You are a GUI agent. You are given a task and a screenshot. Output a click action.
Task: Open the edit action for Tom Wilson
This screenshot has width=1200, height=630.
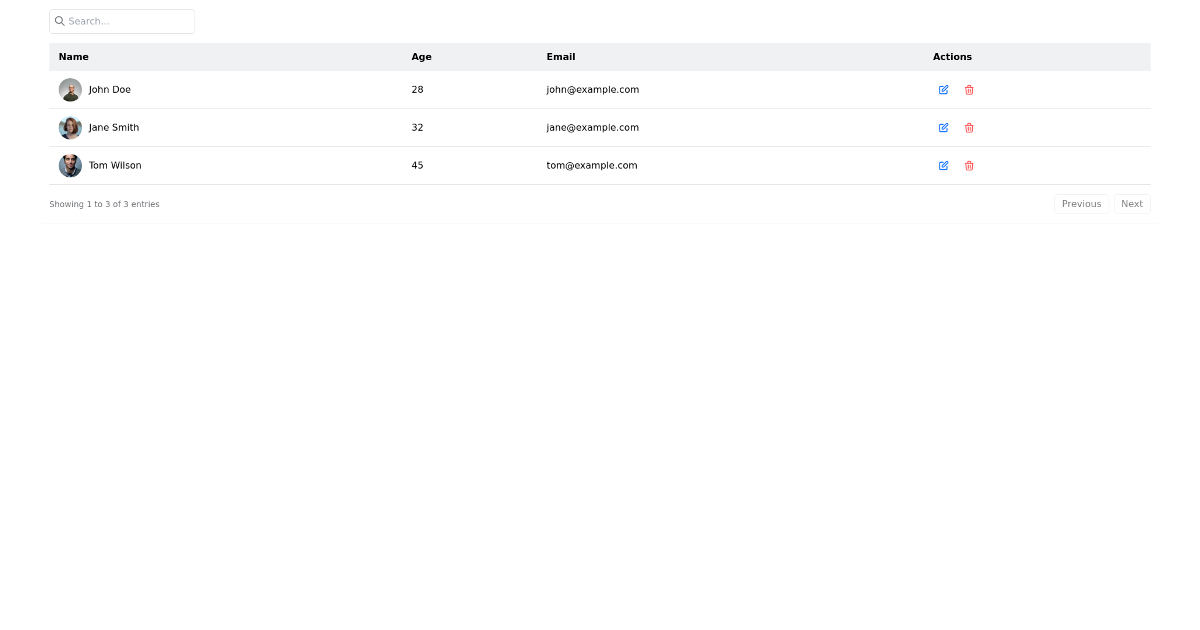[943, 165]
